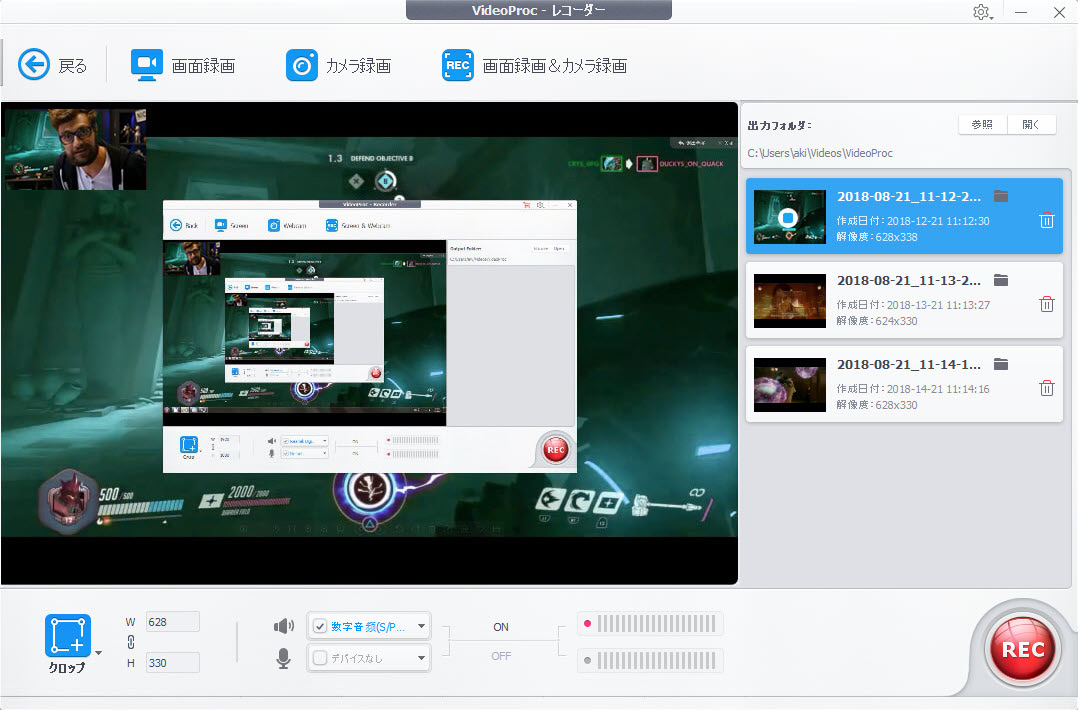This screenshot has height=710, width=1080.
Task: Click the system audio level meter
Action: (651, 623)
